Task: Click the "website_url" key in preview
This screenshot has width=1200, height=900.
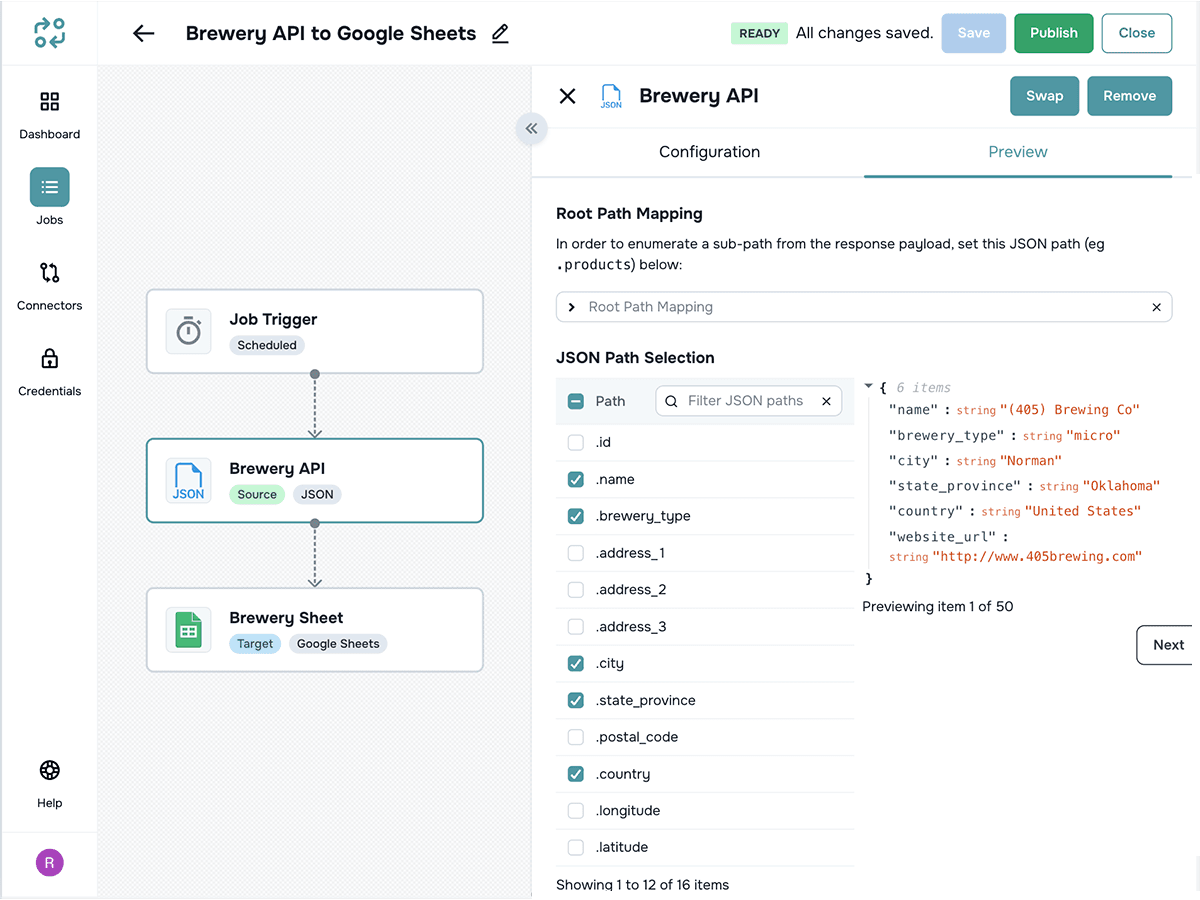Action: (942, 537)
